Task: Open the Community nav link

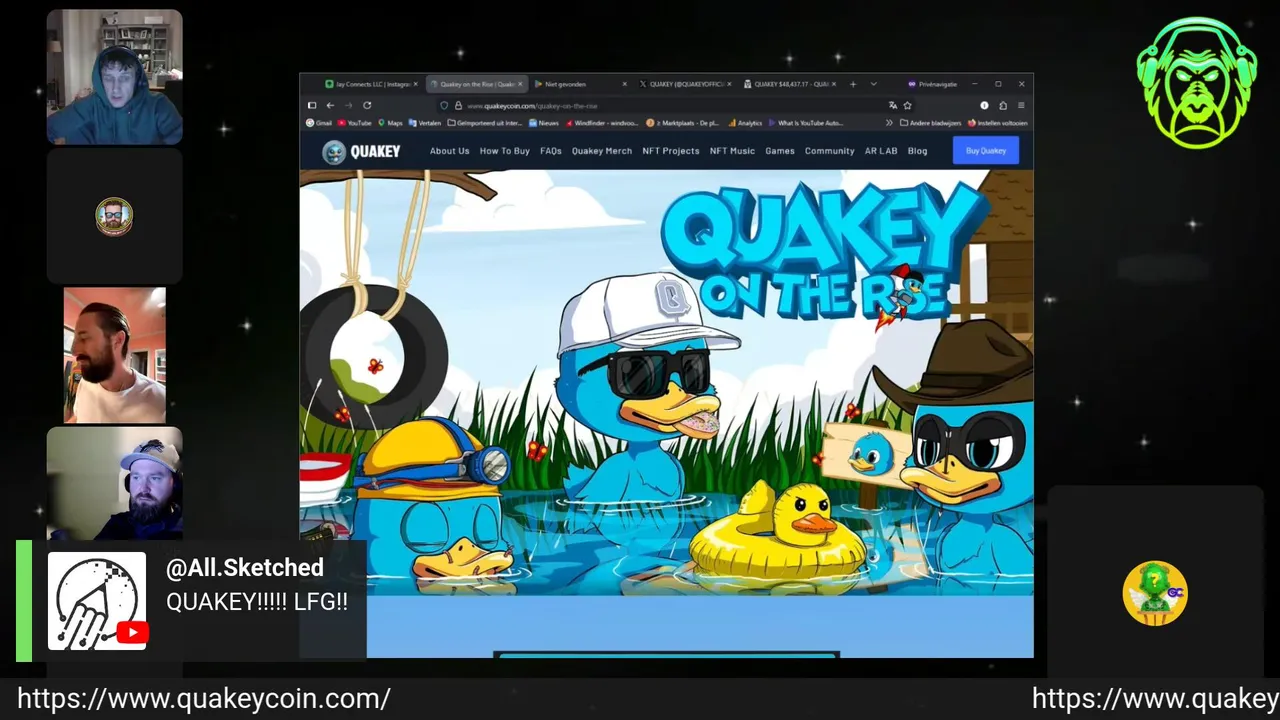Action: click(x=829, y=151)
